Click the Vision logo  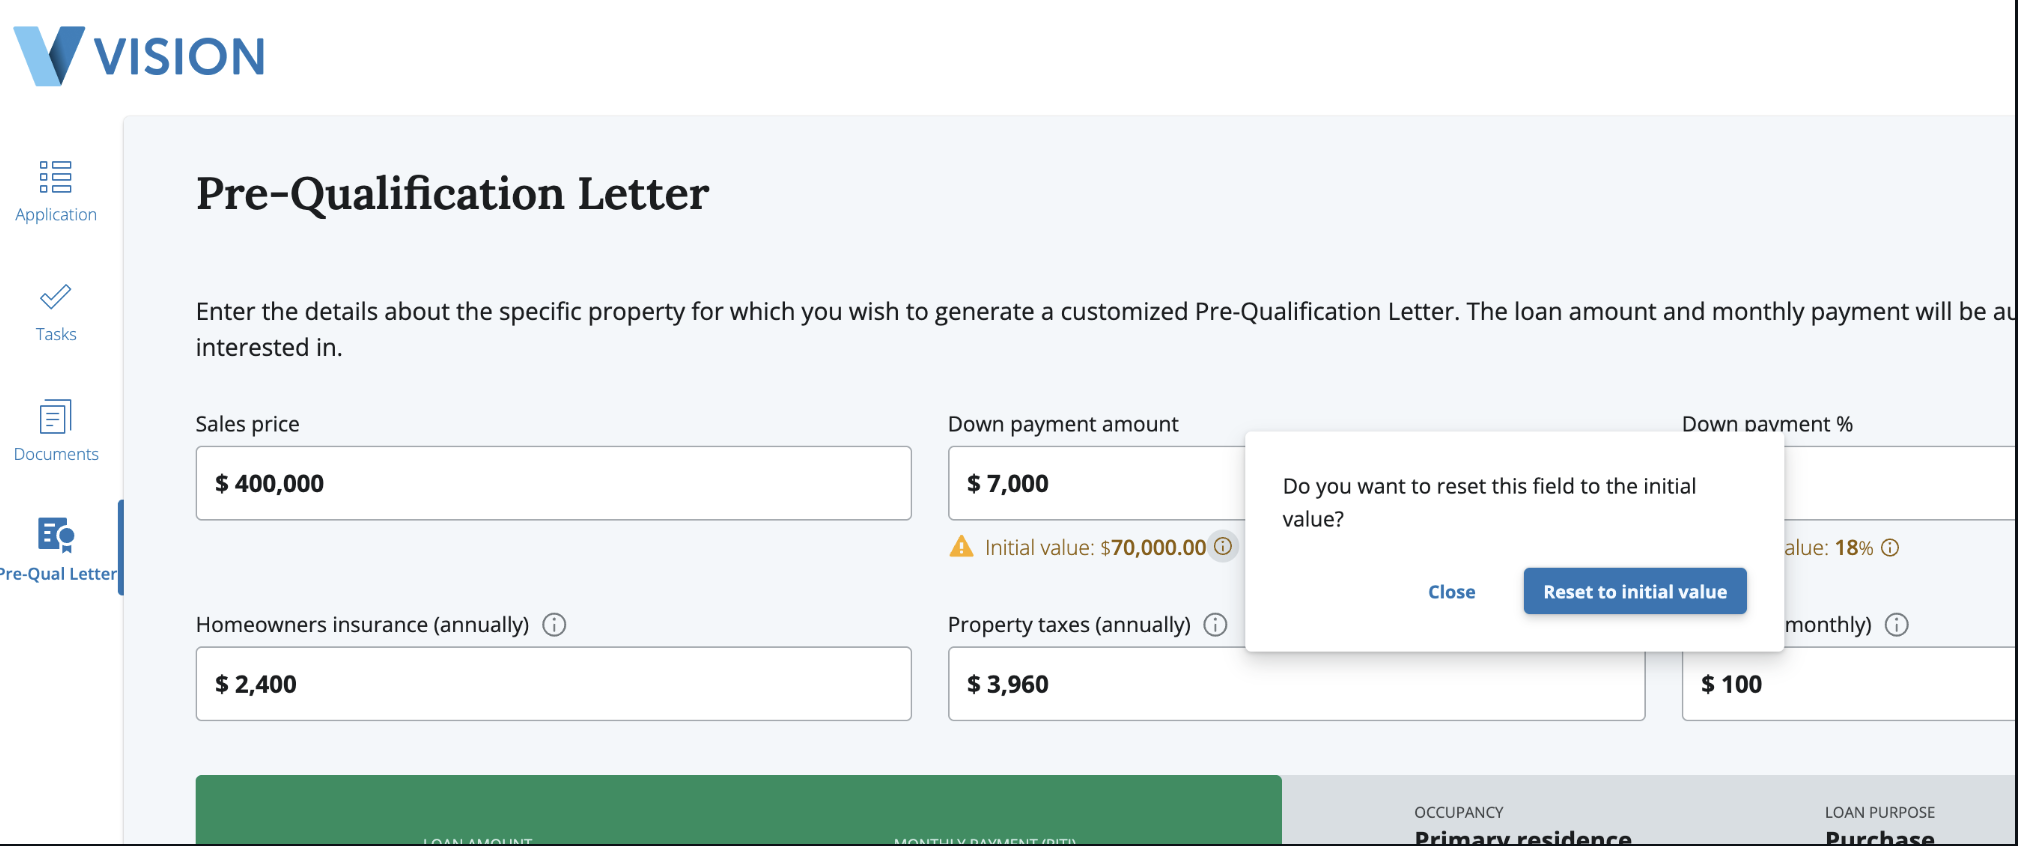pos(139,56)
